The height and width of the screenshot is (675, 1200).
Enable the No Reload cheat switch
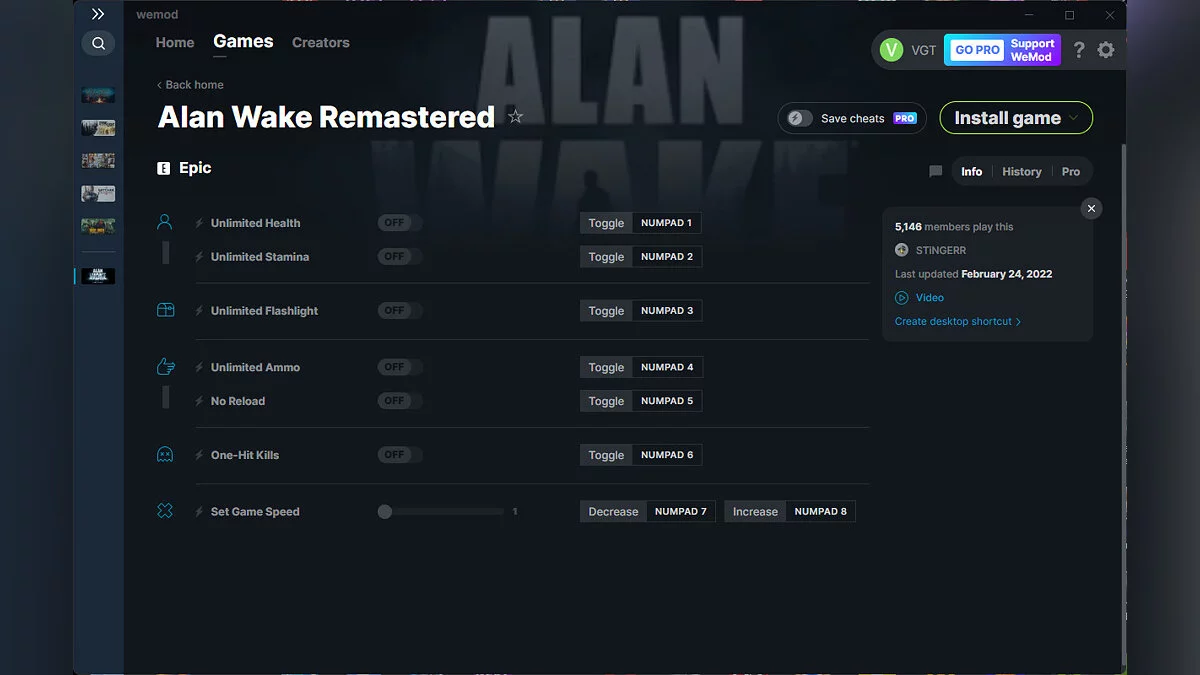coord(399,400)
